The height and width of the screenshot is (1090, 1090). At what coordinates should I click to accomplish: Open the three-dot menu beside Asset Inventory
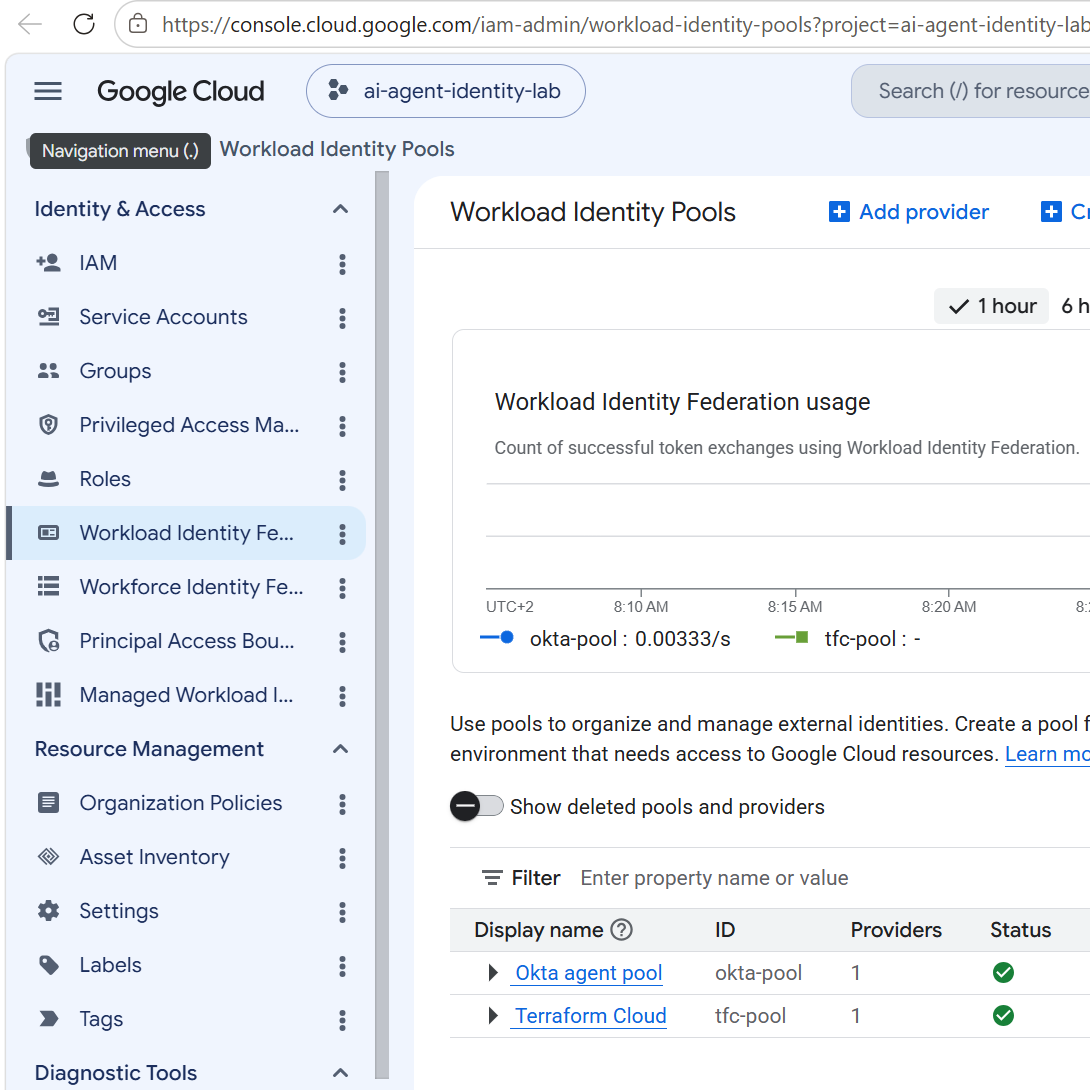pyautogui.click(x=342, y=858)
